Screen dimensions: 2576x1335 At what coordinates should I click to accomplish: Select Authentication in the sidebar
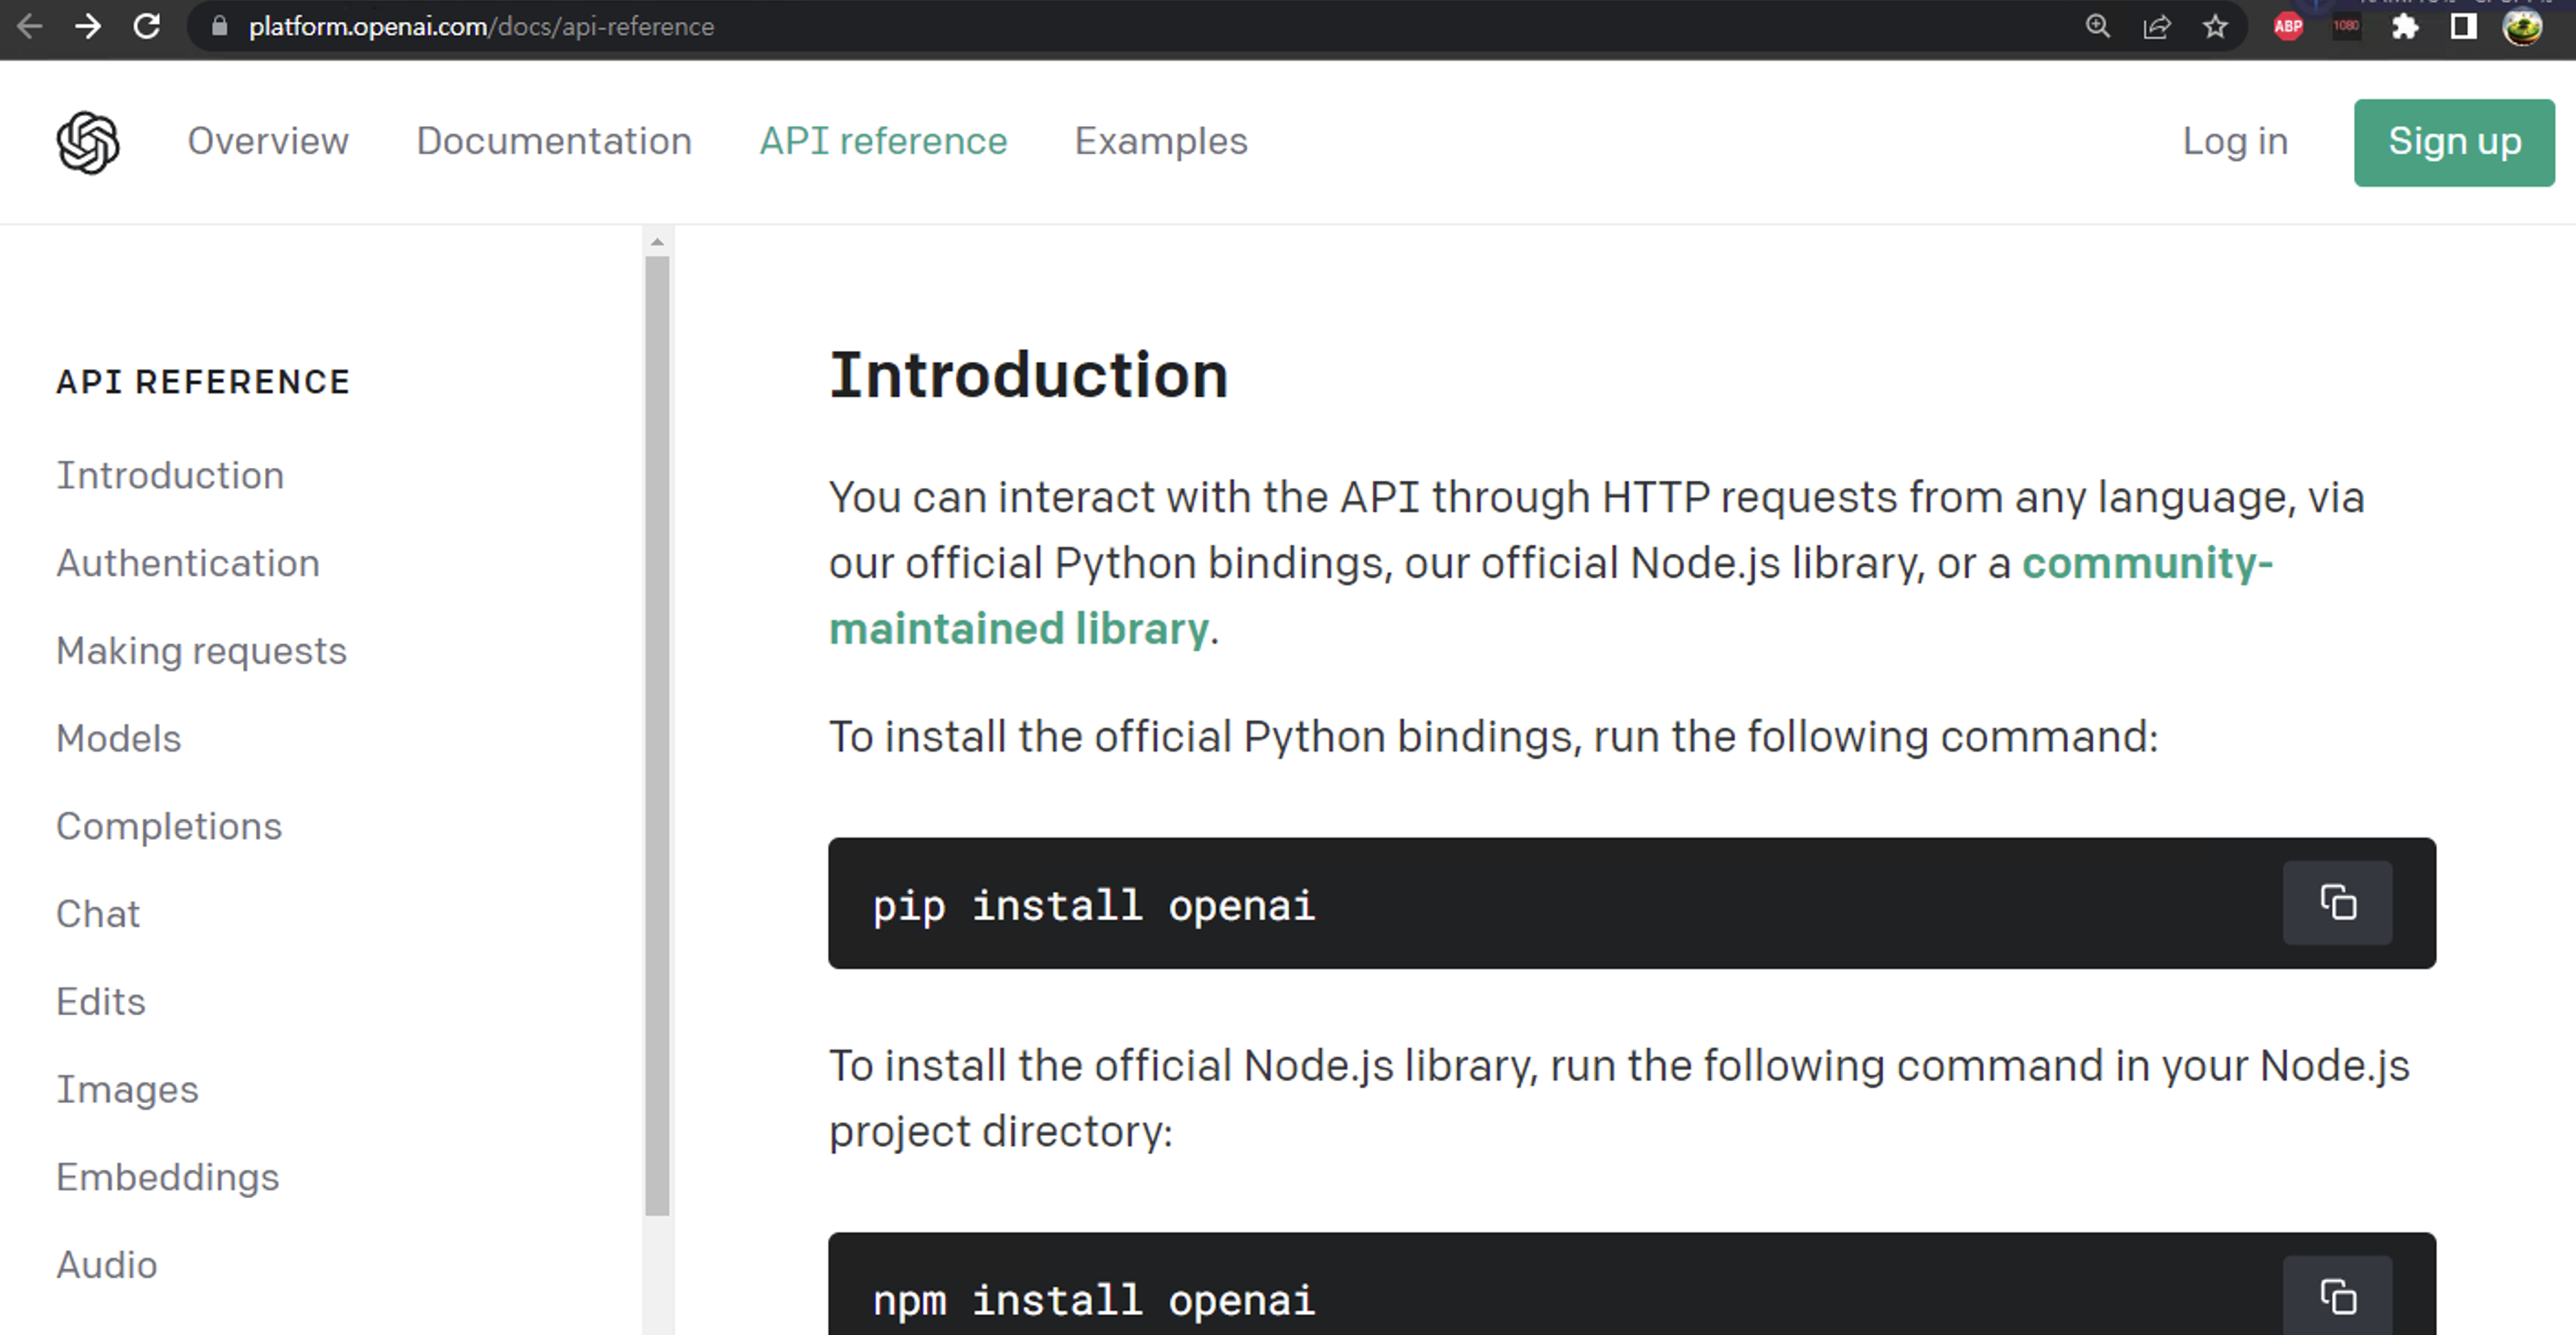(188, 563)
